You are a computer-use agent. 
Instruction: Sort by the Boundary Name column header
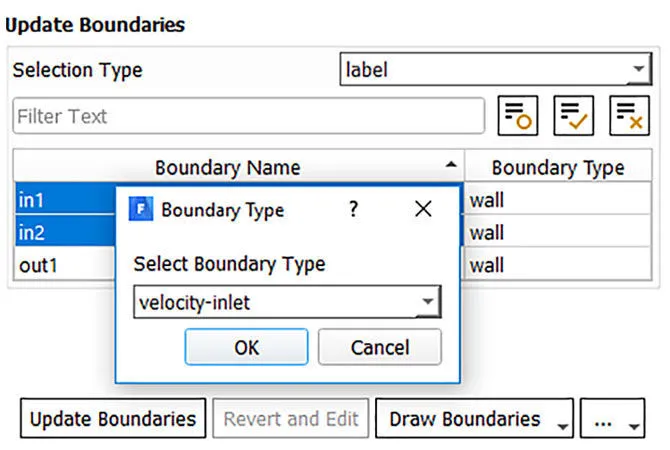click(228, 167)
